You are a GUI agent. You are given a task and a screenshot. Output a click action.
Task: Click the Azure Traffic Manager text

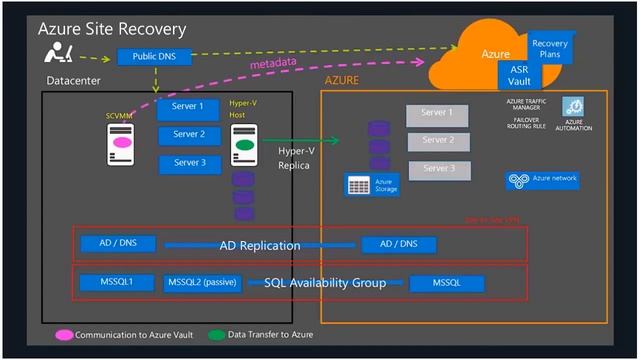pos(526,104)
